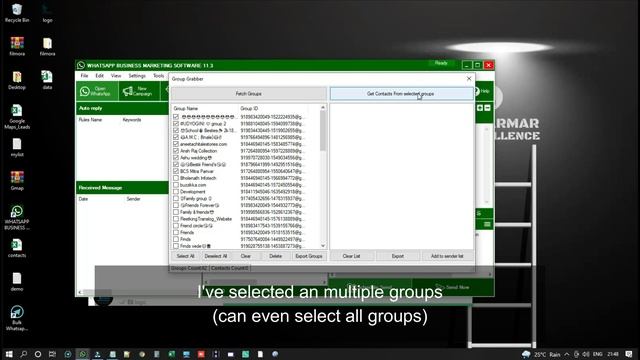Click the Deselect All button

coord(216,256)
